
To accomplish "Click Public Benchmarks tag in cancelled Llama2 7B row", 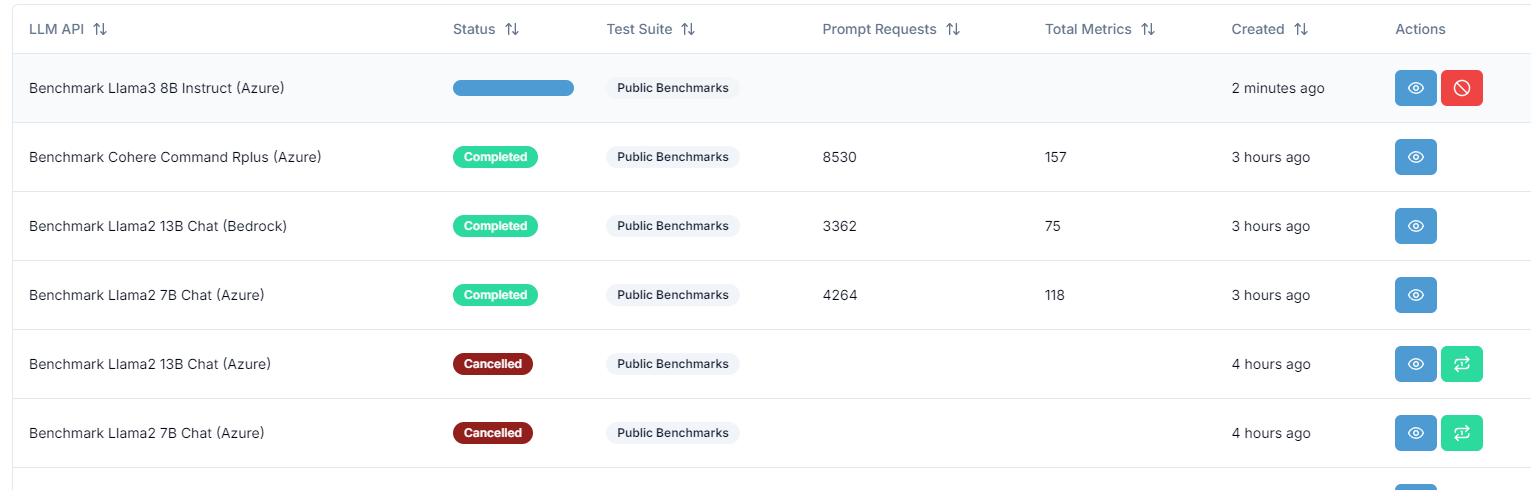I will pos(673,433).
